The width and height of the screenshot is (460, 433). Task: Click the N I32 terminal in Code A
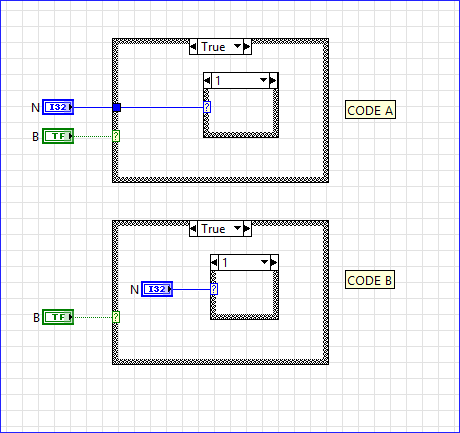pyautogui.click(x=58, y=107)
